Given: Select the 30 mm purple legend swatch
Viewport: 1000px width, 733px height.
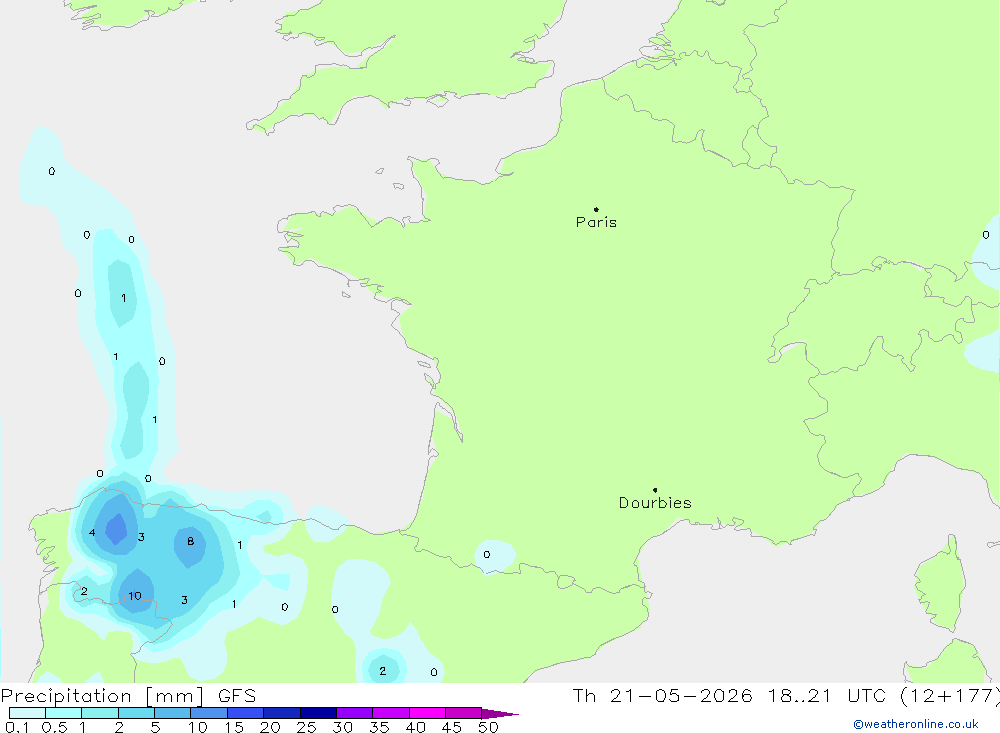Looking at the screenshot, I should pos(354,713).
